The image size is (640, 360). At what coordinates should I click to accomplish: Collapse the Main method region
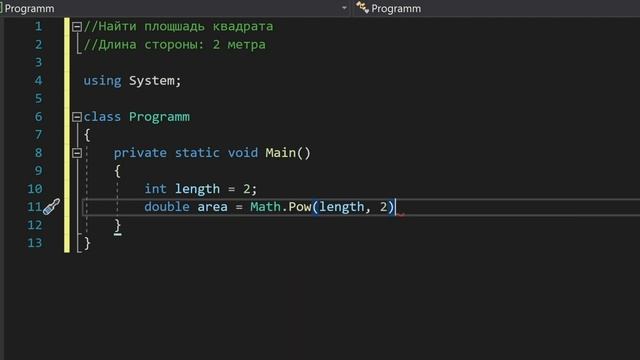point(77,153)
